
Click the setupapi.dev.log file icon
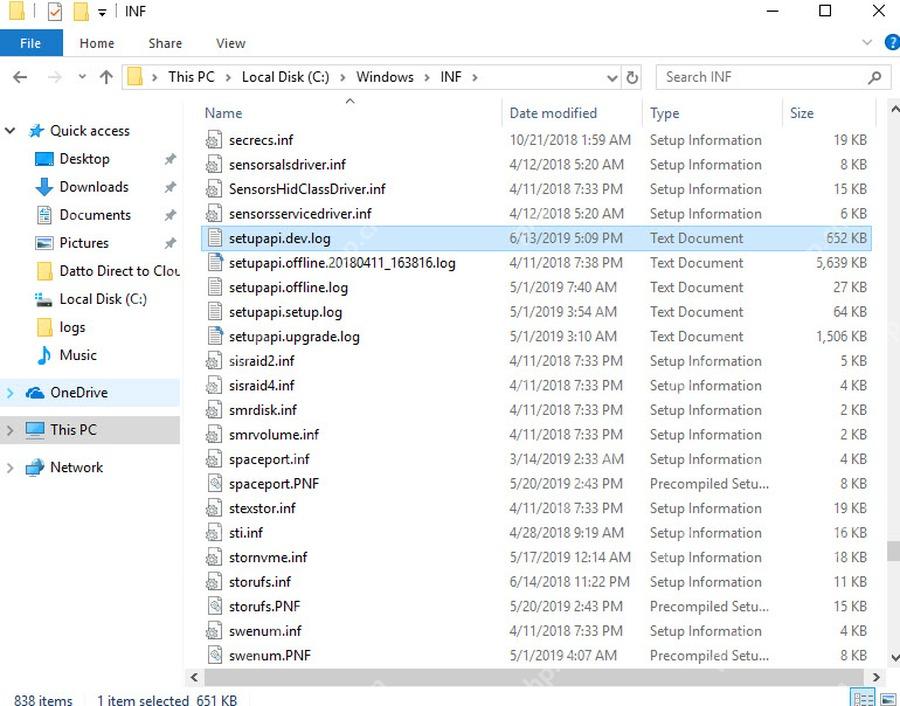[215, 238]
